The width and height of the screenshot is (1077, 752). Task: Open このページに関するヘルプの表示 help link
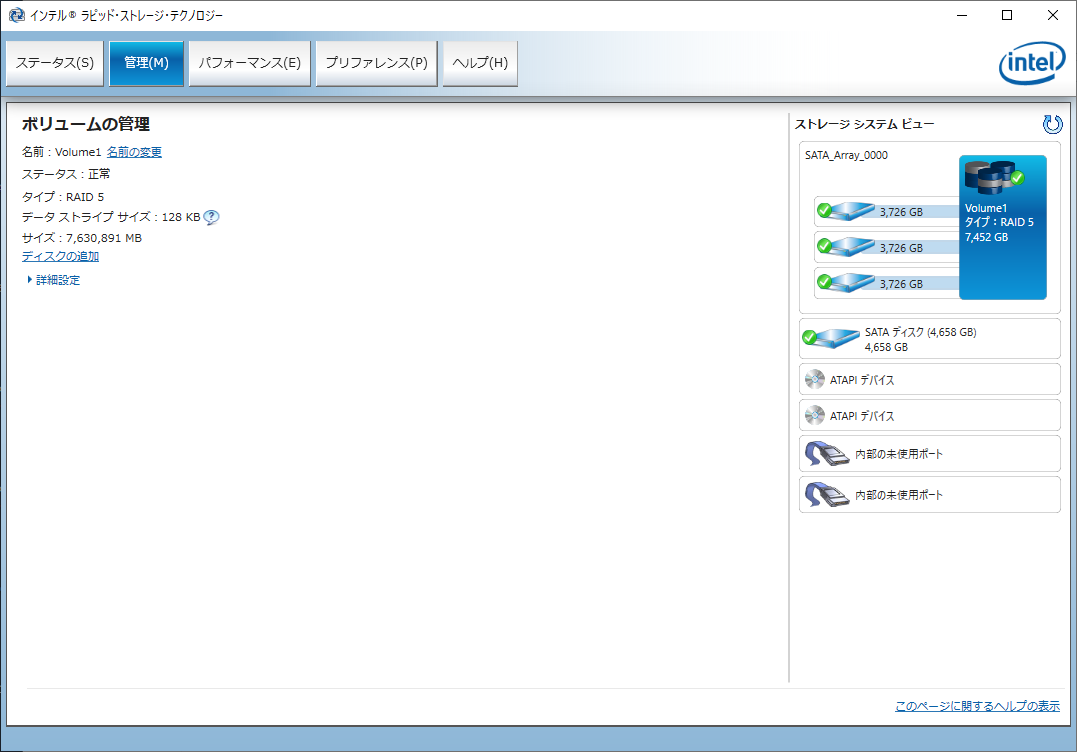click(977, 706)
